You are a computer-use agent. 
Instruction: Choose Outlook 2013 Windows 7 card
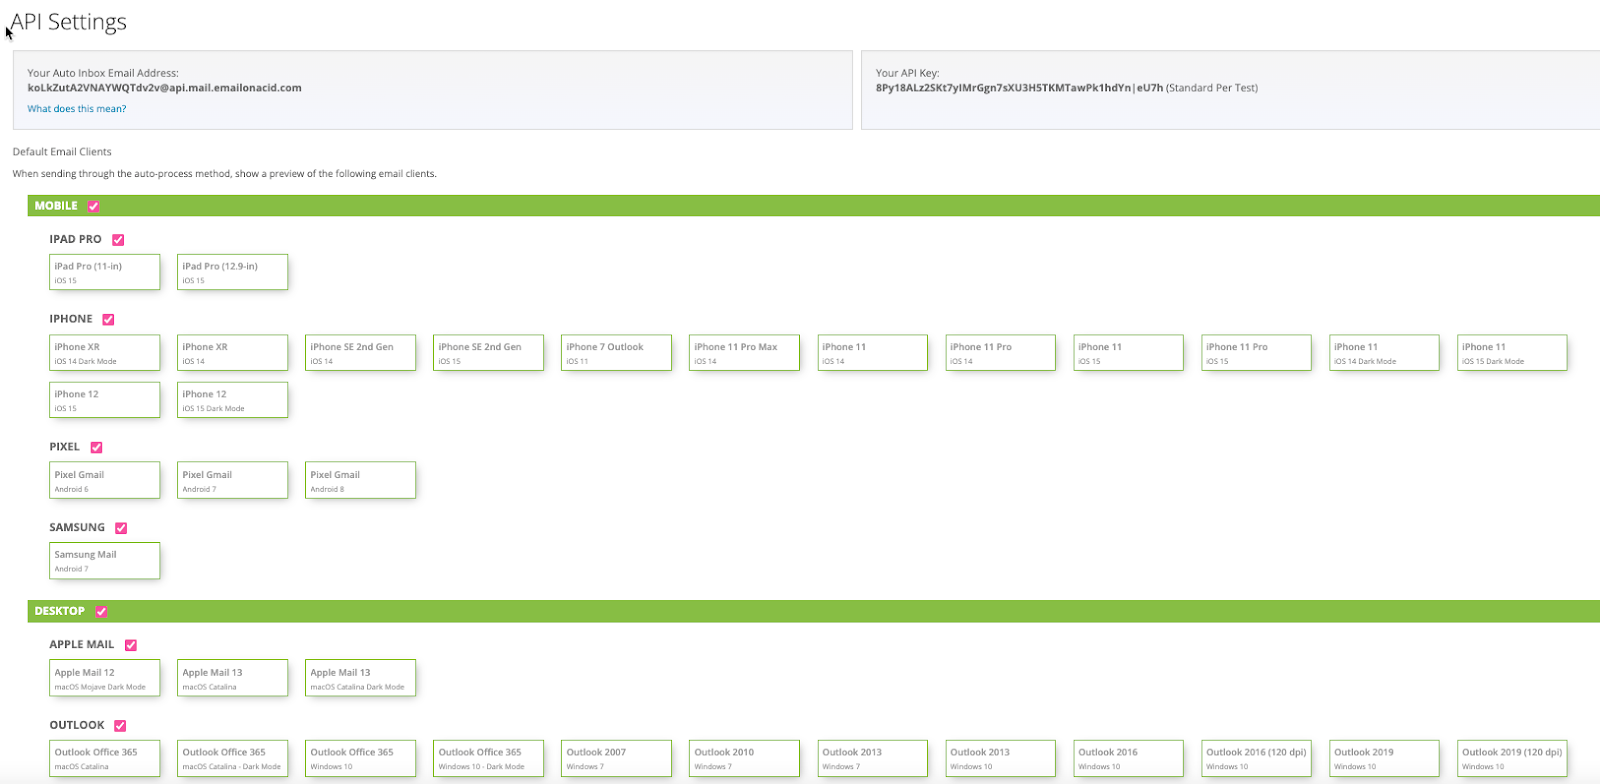coord(873,758)
